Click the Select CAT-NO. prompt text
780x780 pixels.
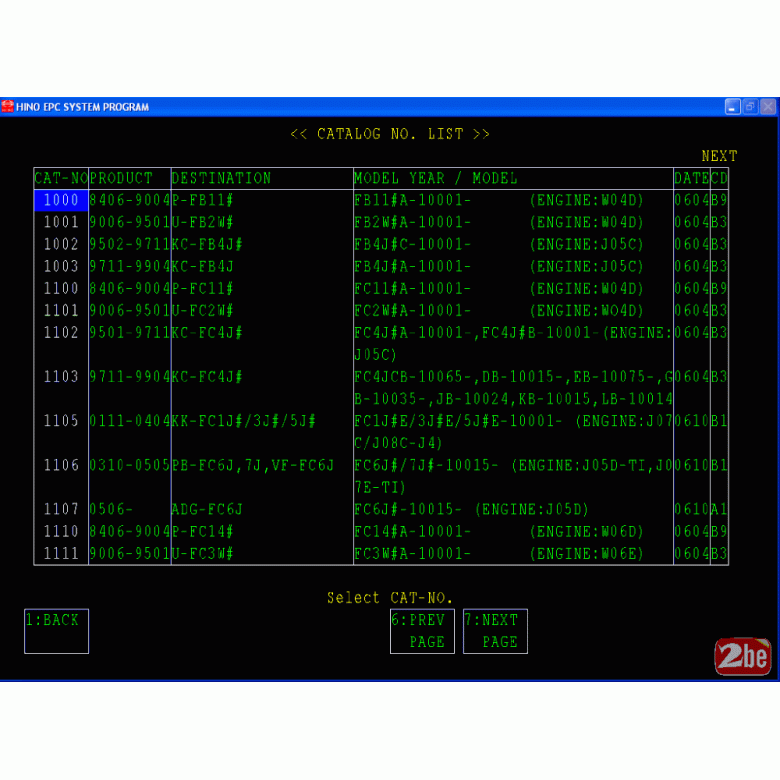coord(390,597)
